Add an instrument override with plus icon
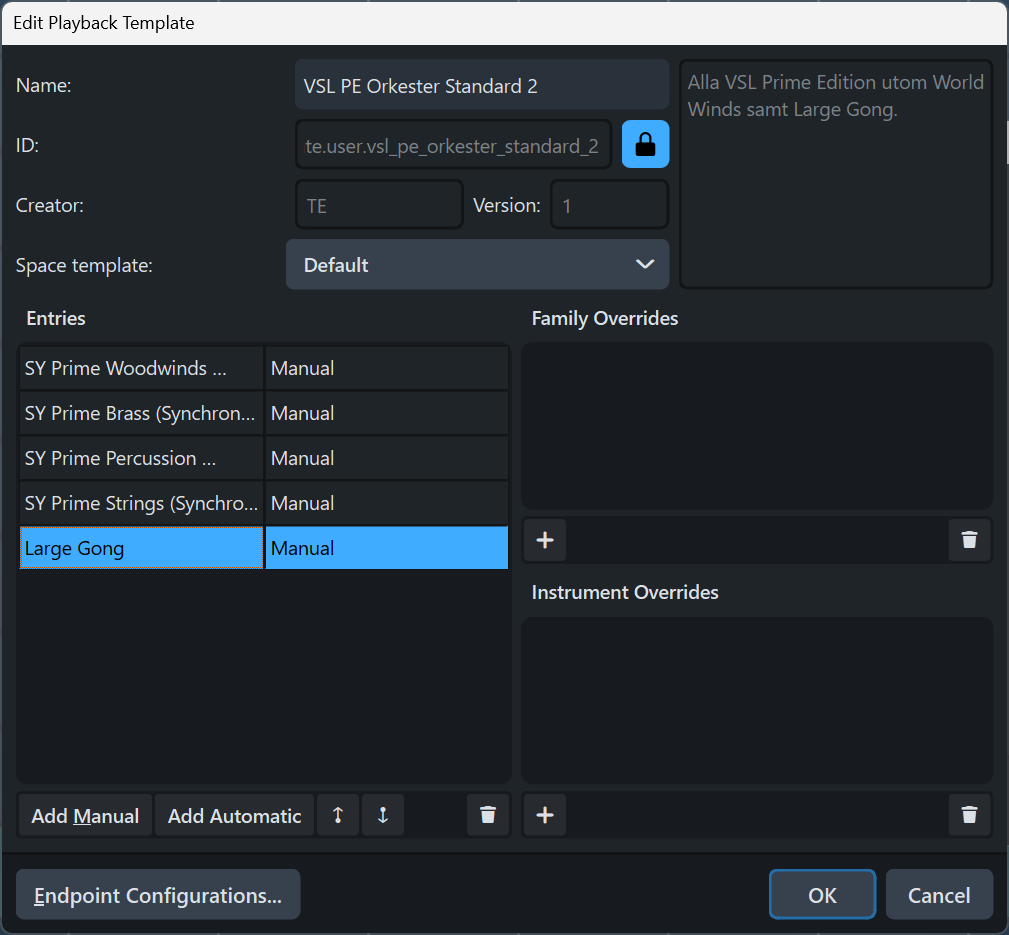Screen dimensions: 1009x935 pos(545,815)
